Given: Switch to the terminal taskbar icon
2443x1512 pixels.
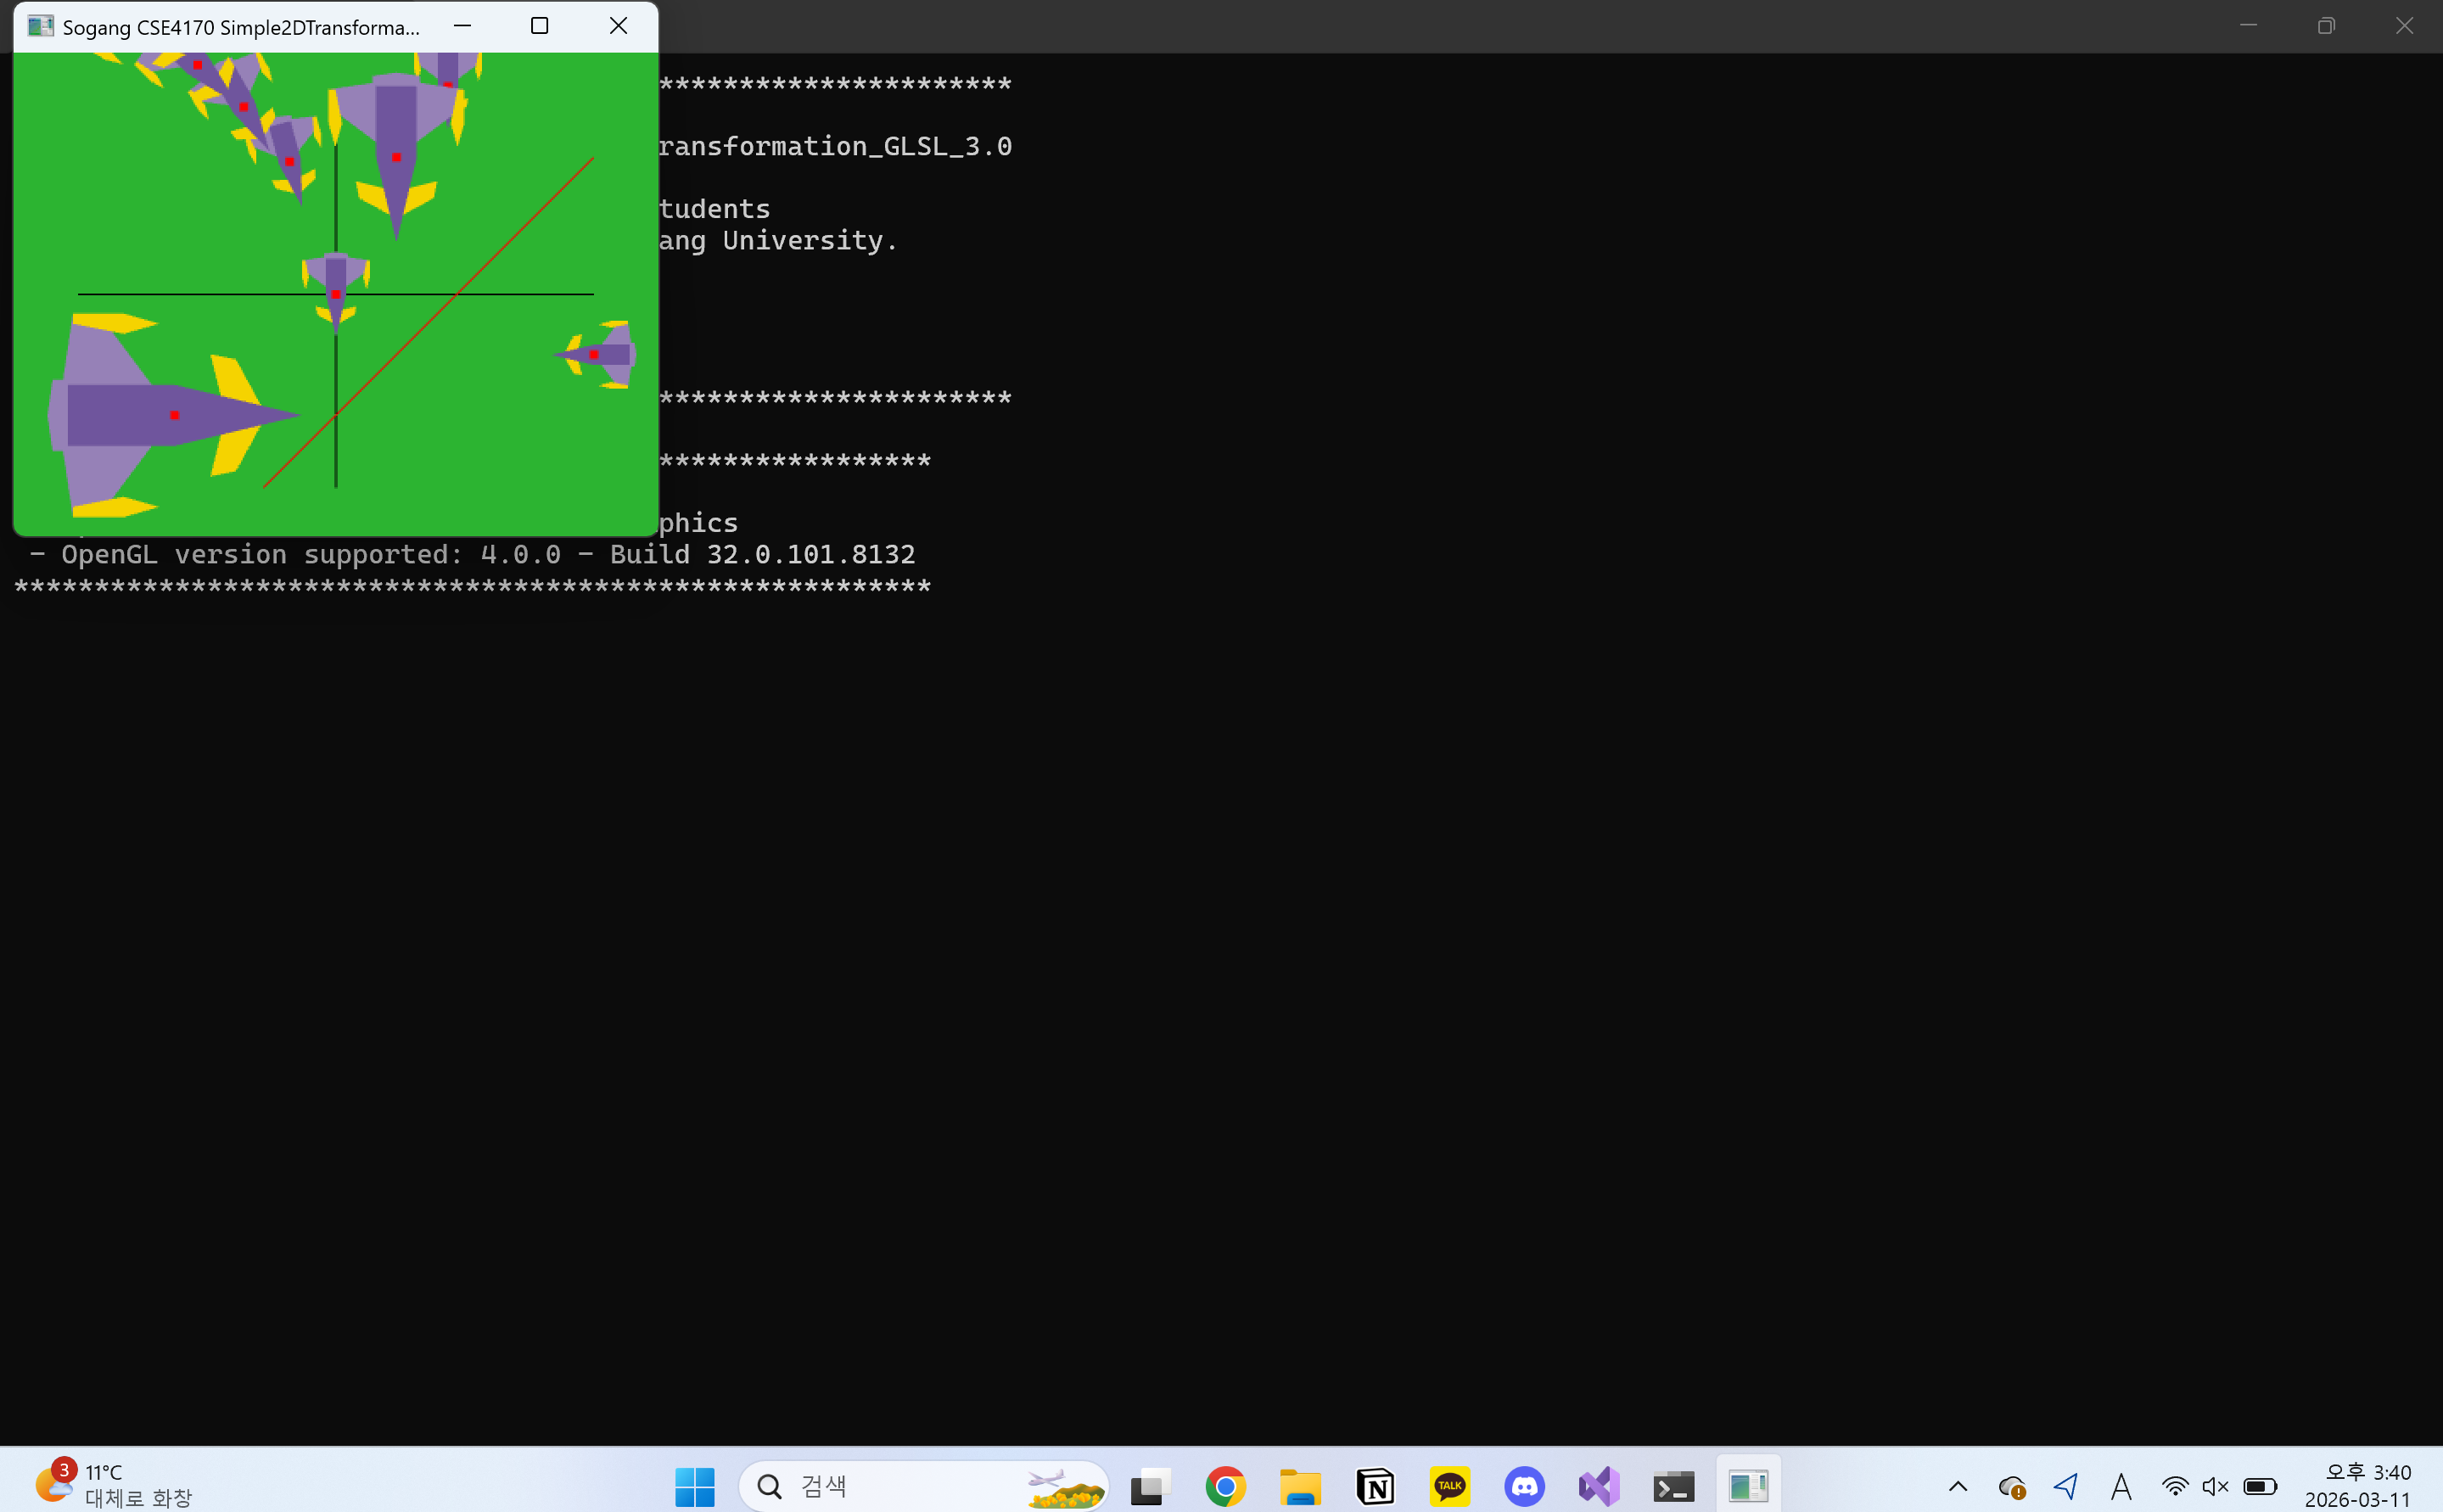Looking at the screenshot, I should click(x=1673, y=1486).
